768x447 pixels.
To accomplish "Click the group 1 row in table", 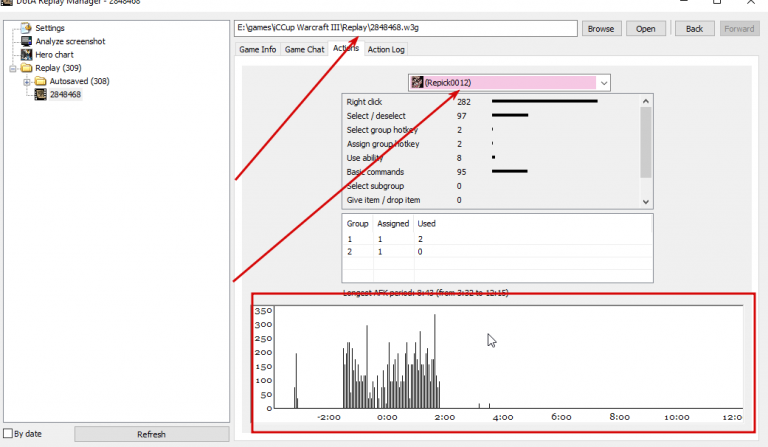I will point(497,239).
